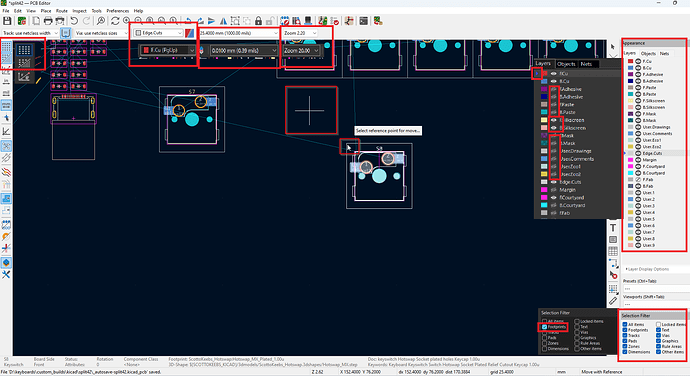690x376 pixels.
Task: Toggle visibility of F.Silkscreen layer
Action: click(638, 101)
